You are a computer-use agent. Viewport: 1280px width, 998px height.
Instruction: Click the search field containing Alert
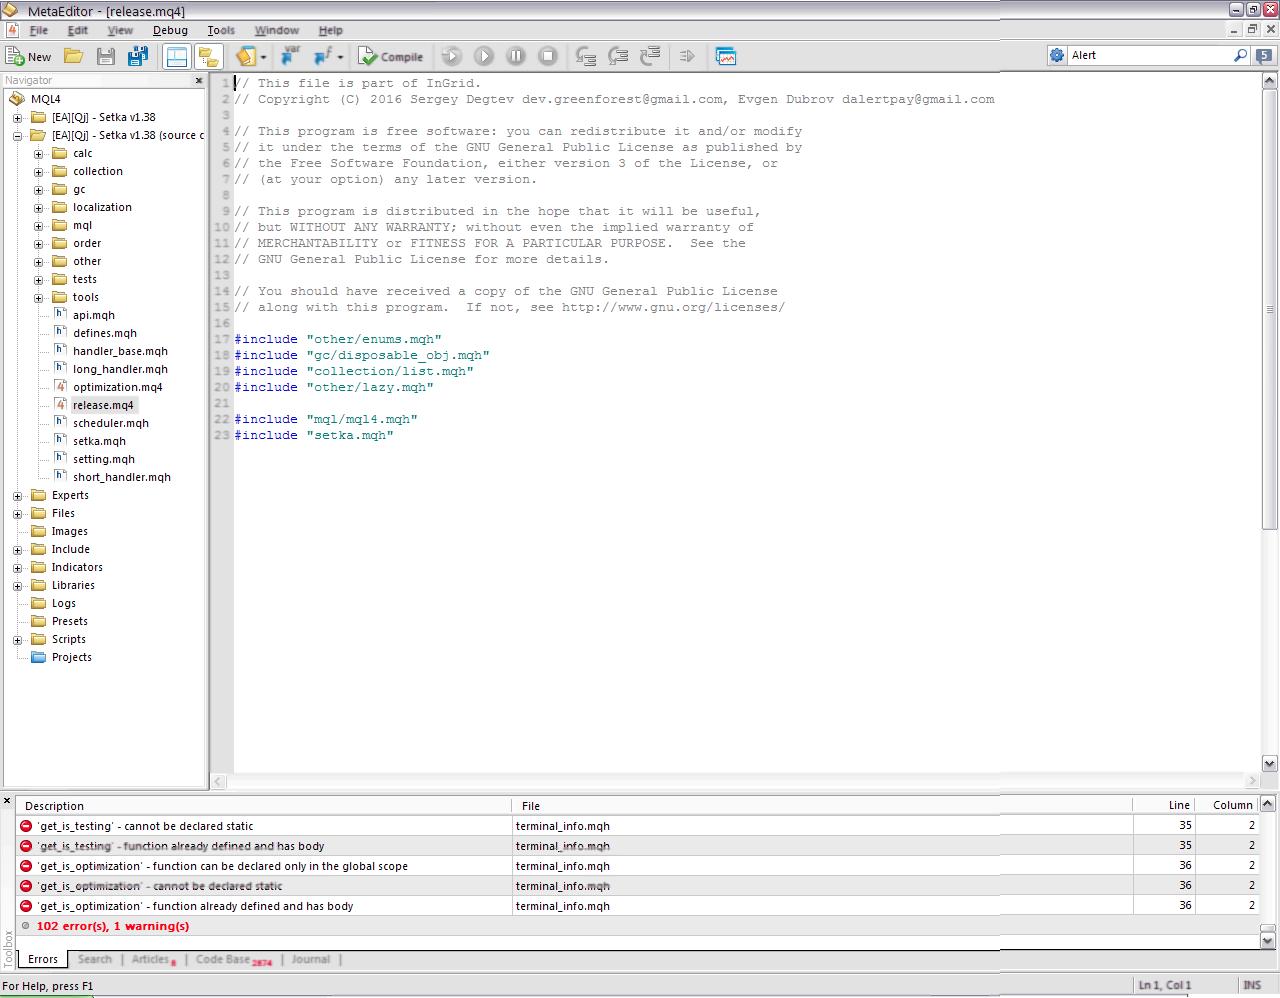(1149, 55)
